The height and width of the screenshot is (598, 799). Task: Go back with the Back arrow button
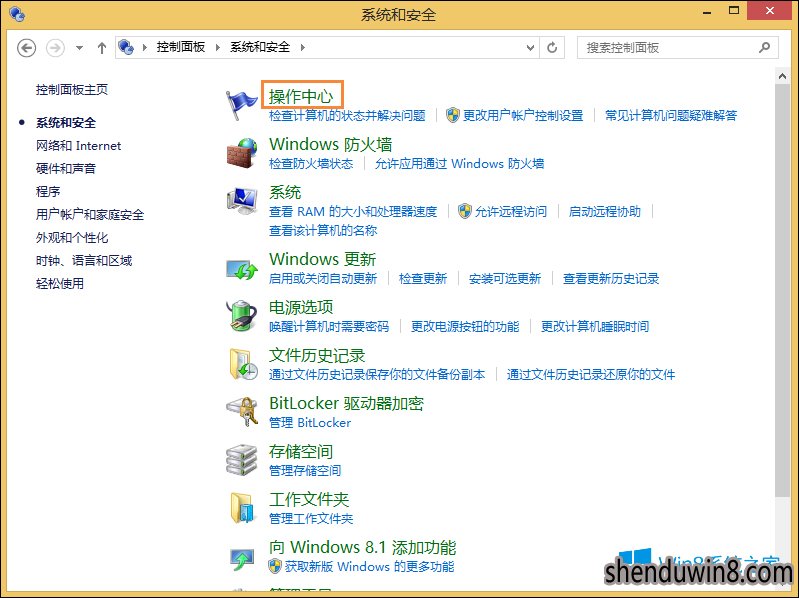coord(26,48)
